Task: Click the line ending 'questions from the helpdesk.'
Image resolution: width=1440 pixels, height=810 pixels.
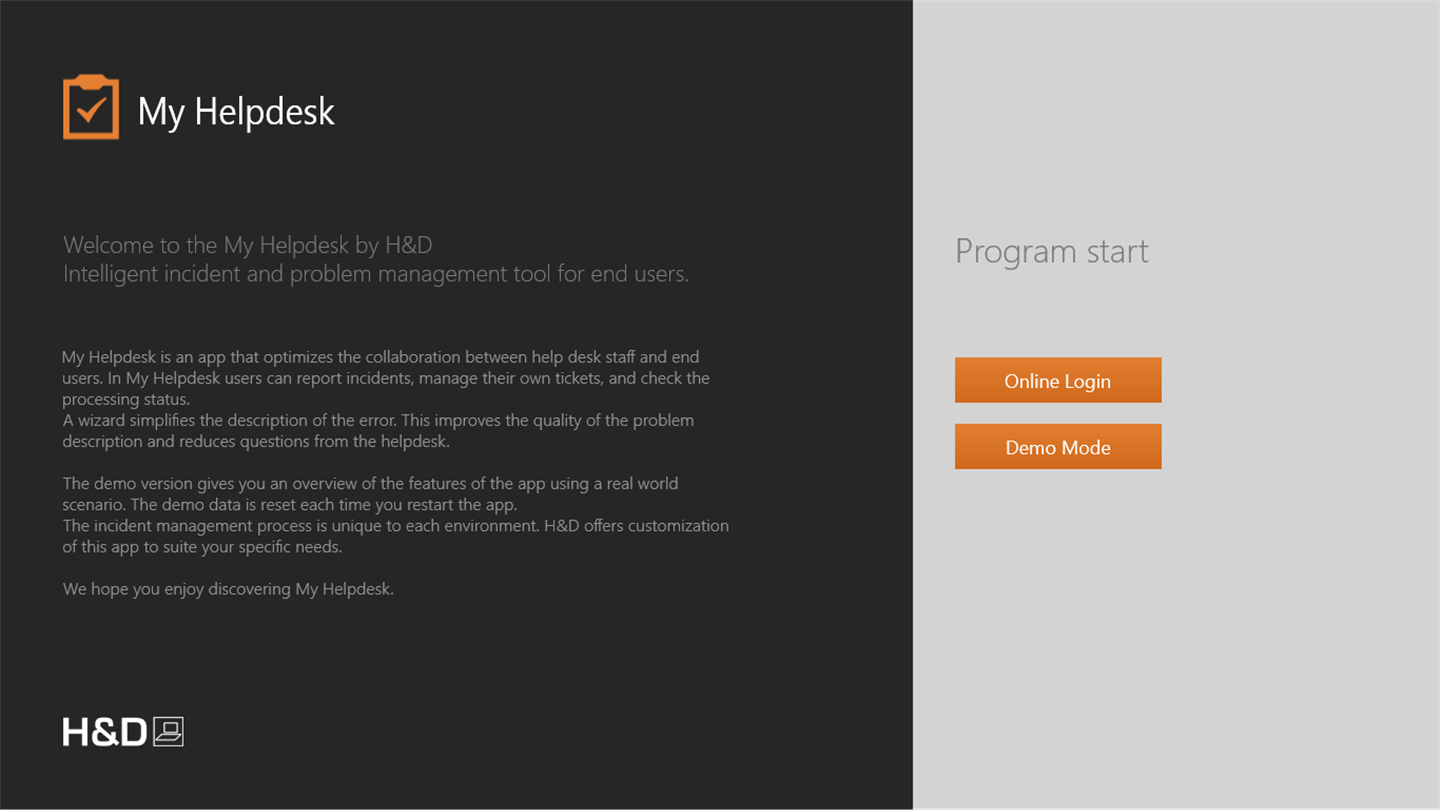Action: tap(256, 441)
